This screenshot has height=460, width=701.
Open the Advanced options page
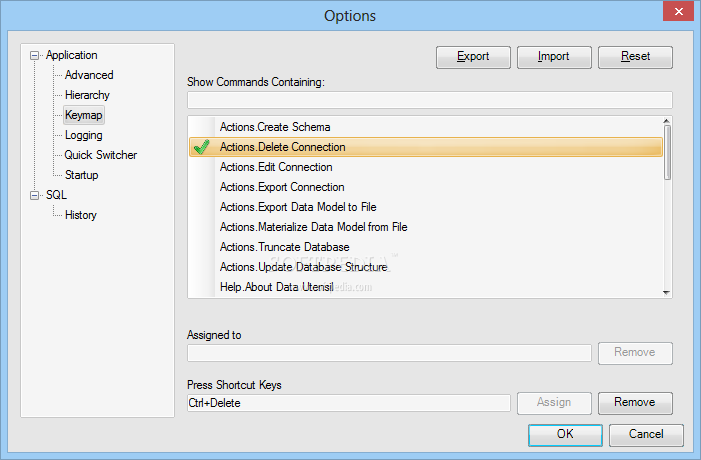tap(89, 75)
